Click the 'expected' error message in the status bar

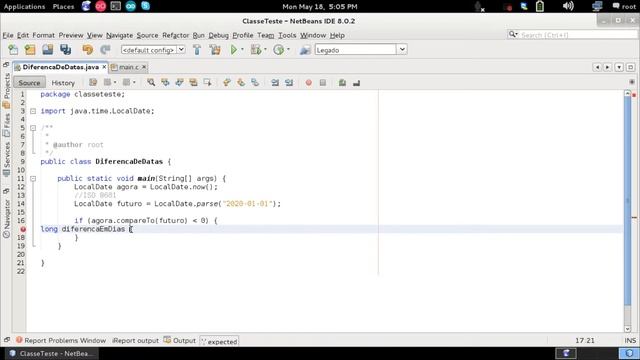coord(219,341)
